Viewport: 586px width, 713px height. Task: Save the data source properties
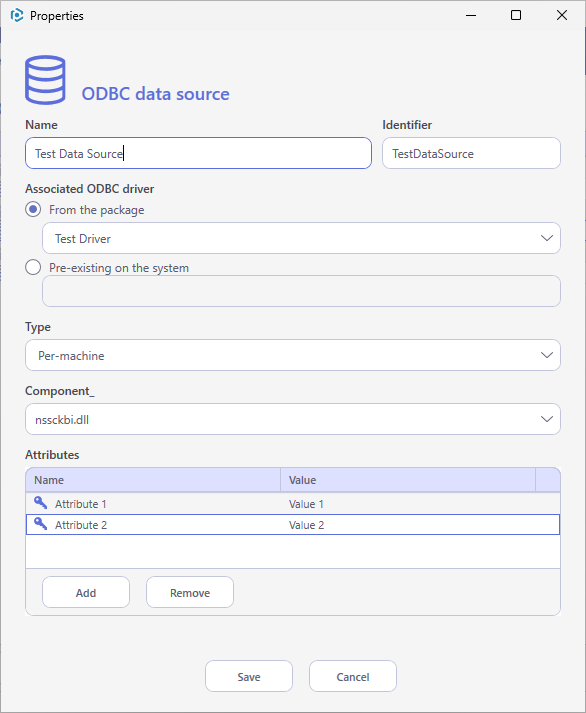(x=249, y=677)
